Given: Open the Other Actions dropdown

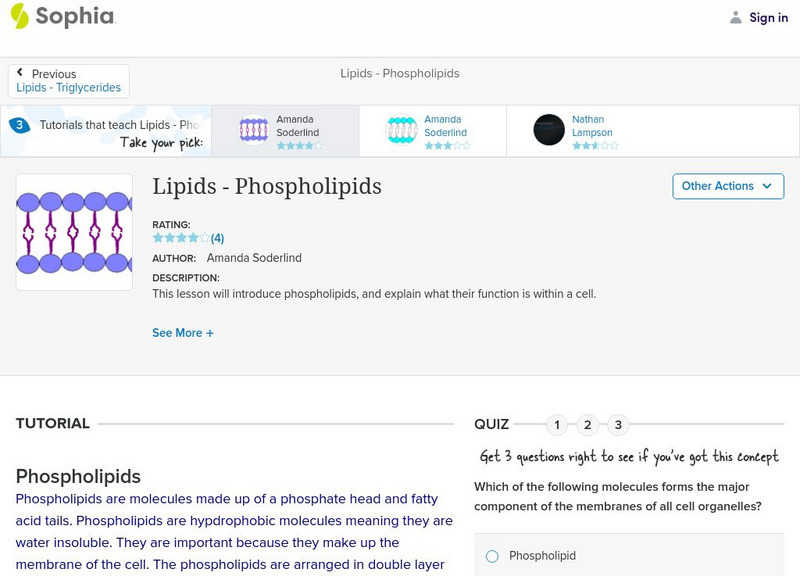Looking at the screenshot, I should click(728, 186).
